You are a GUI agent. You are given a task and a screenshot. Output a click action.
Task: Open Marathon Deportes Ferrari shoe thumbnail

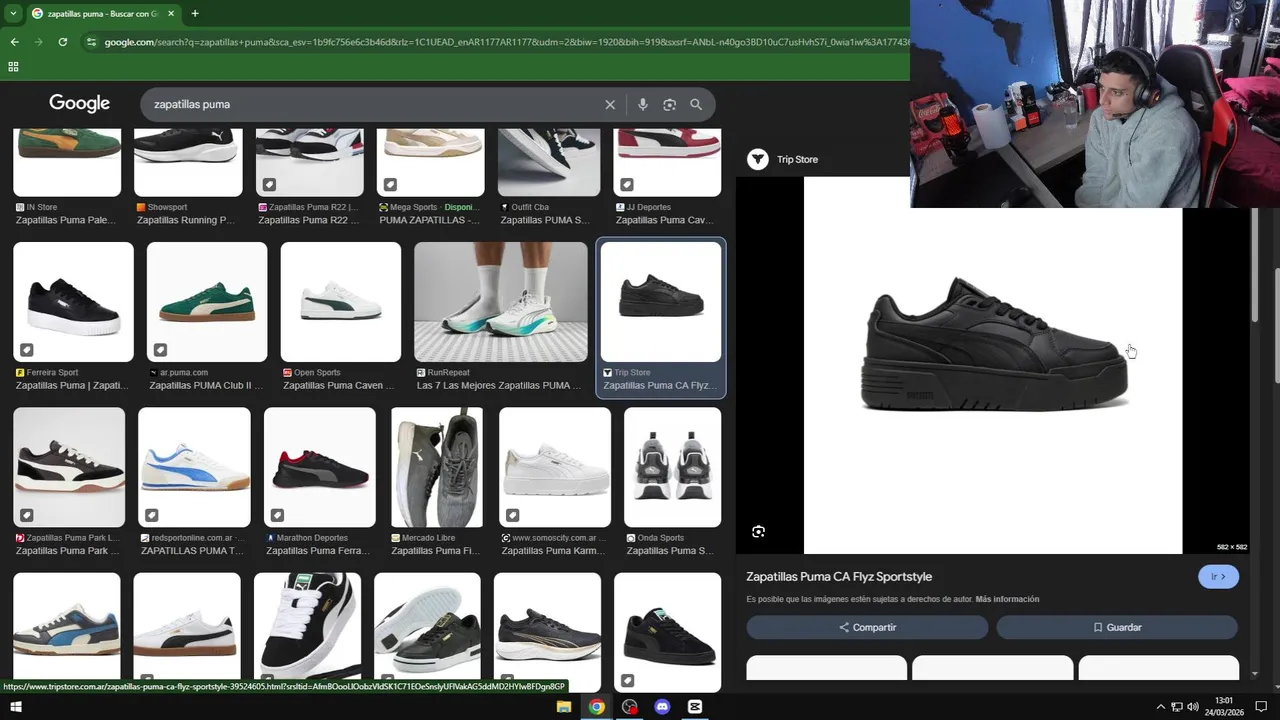320,467
